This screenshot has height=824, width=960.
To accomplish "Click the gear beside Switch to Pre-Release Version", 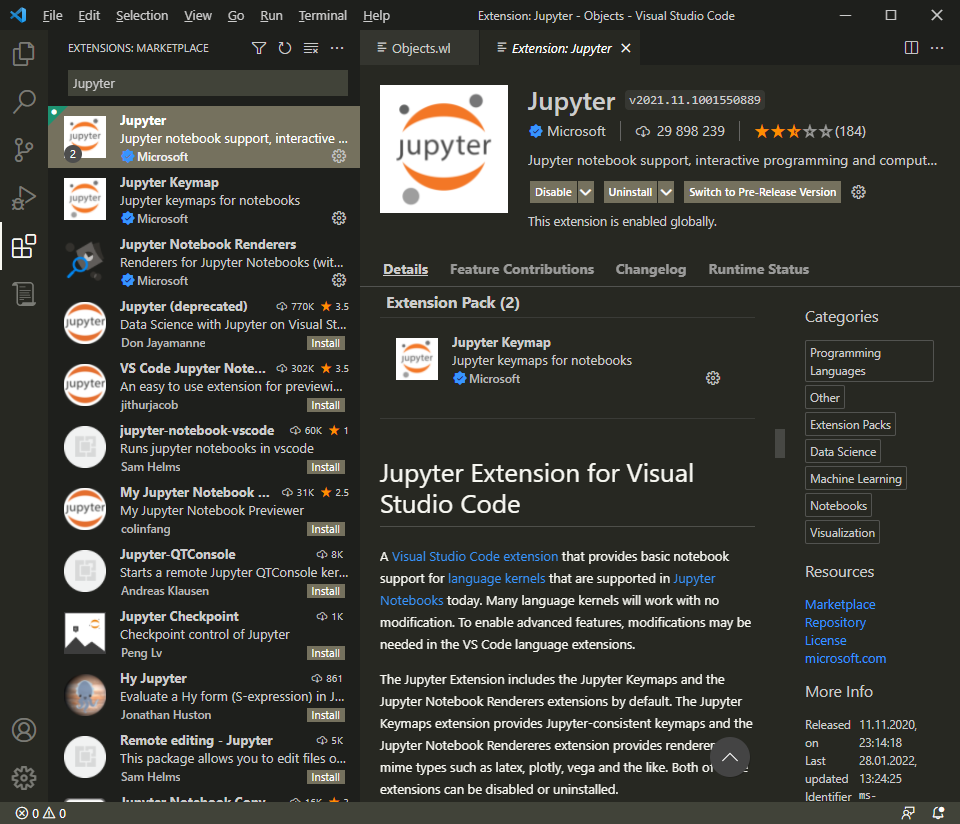I will [858, 192].
